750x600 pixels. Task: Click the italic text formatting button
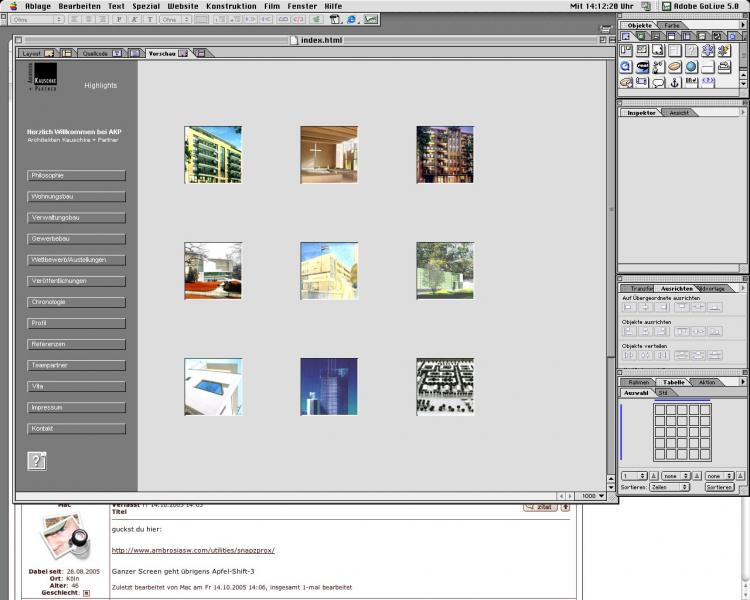pos(135,19)
